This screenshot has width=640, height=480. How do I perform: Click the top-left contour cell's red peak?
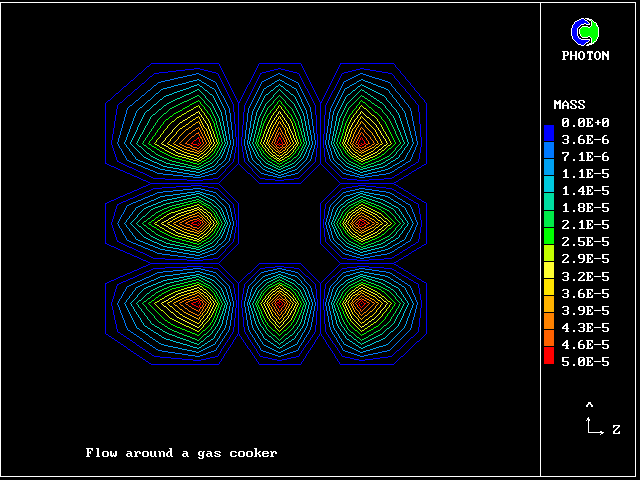point(194,140)
